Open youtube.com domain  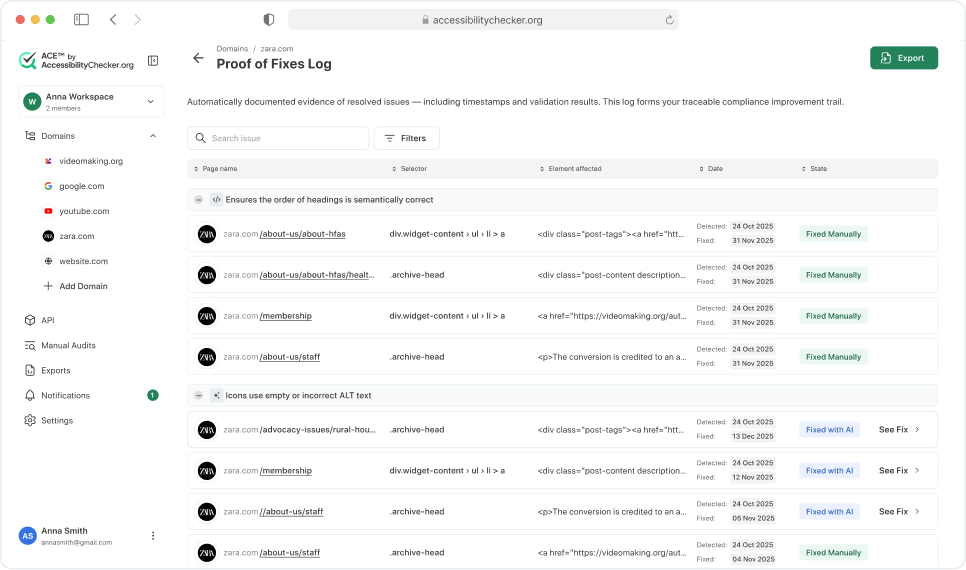84,211
